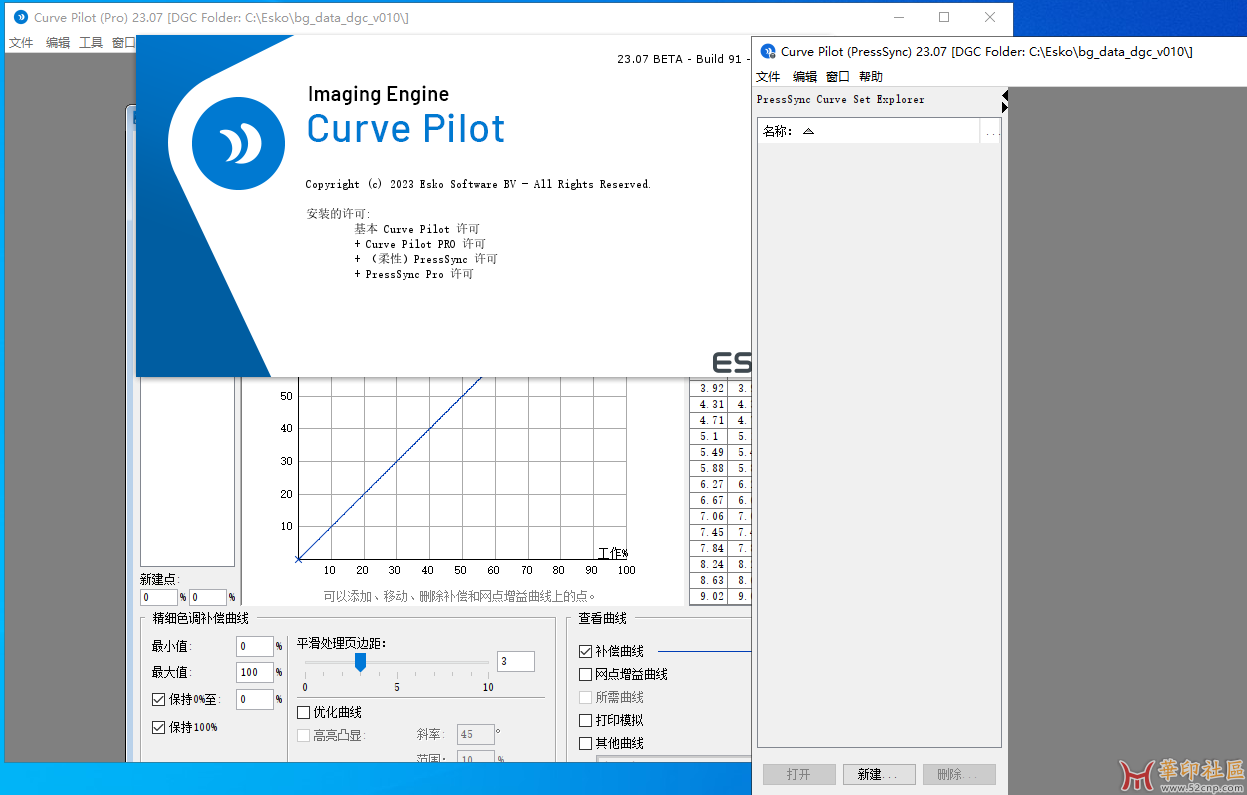This screenshot has width=1247, height=795.
Task: Click the Curve Pilot (Pro) title bar app icon
Action: coord(21,17)
